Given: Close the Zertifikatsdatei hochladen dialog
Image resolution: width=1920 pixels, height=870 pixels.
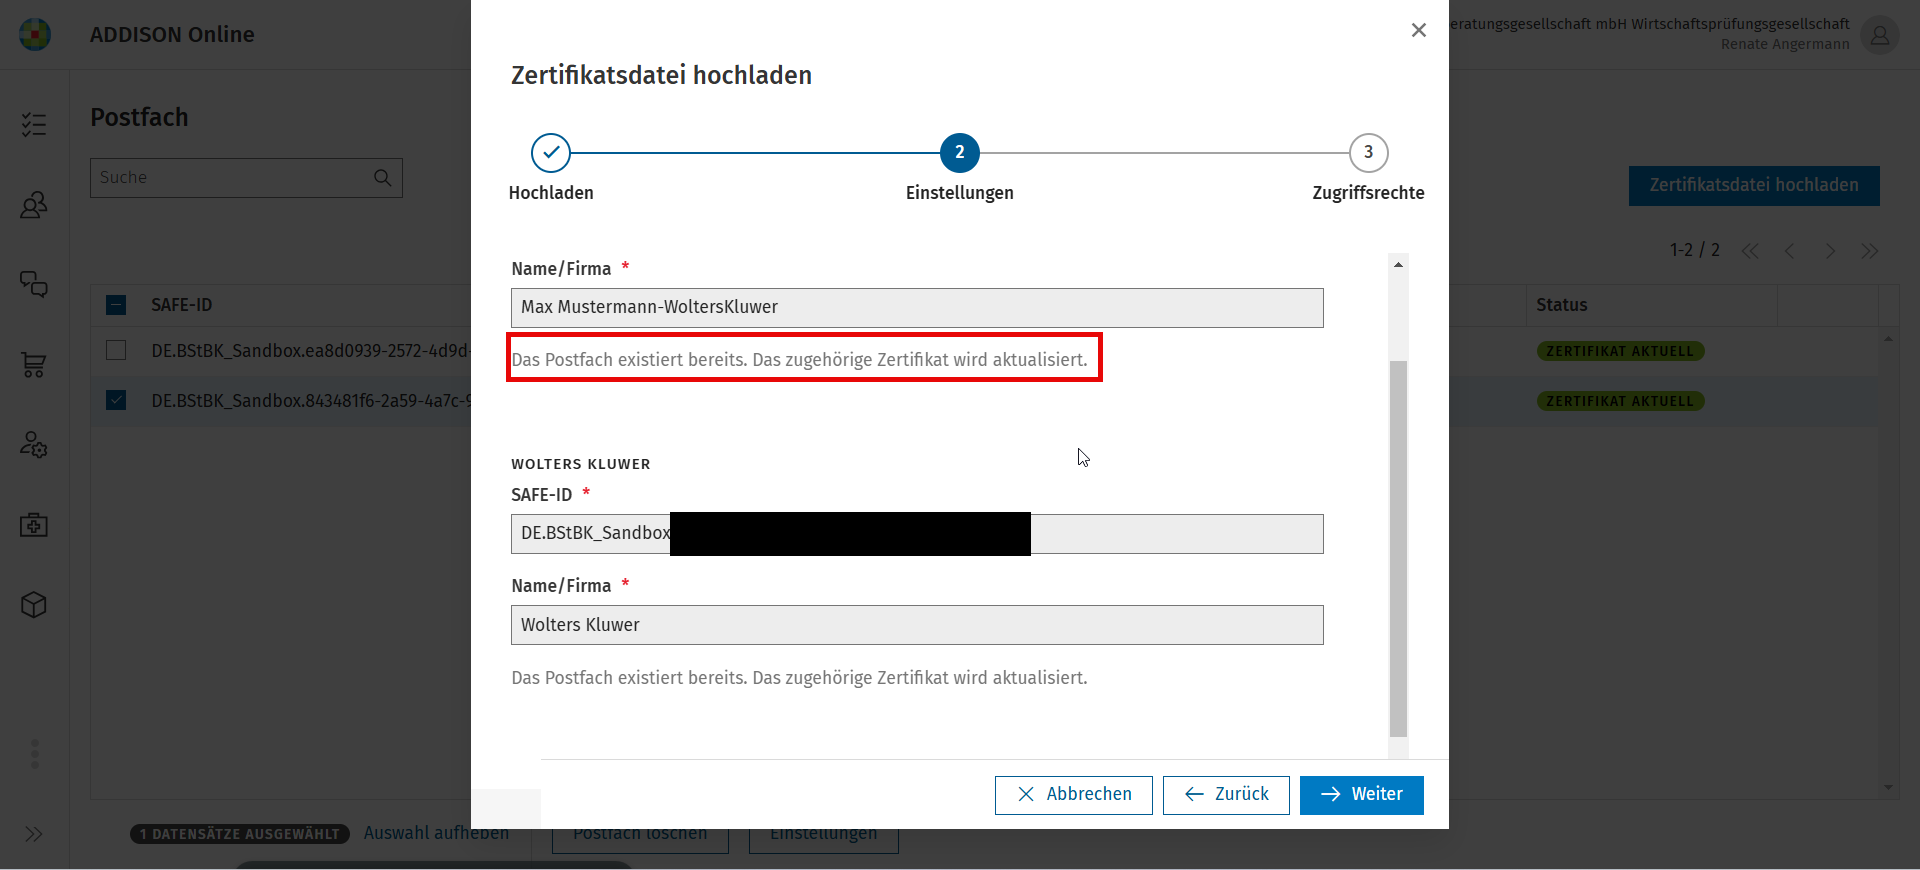Looking at the screenshot, I should point(1418,30).
